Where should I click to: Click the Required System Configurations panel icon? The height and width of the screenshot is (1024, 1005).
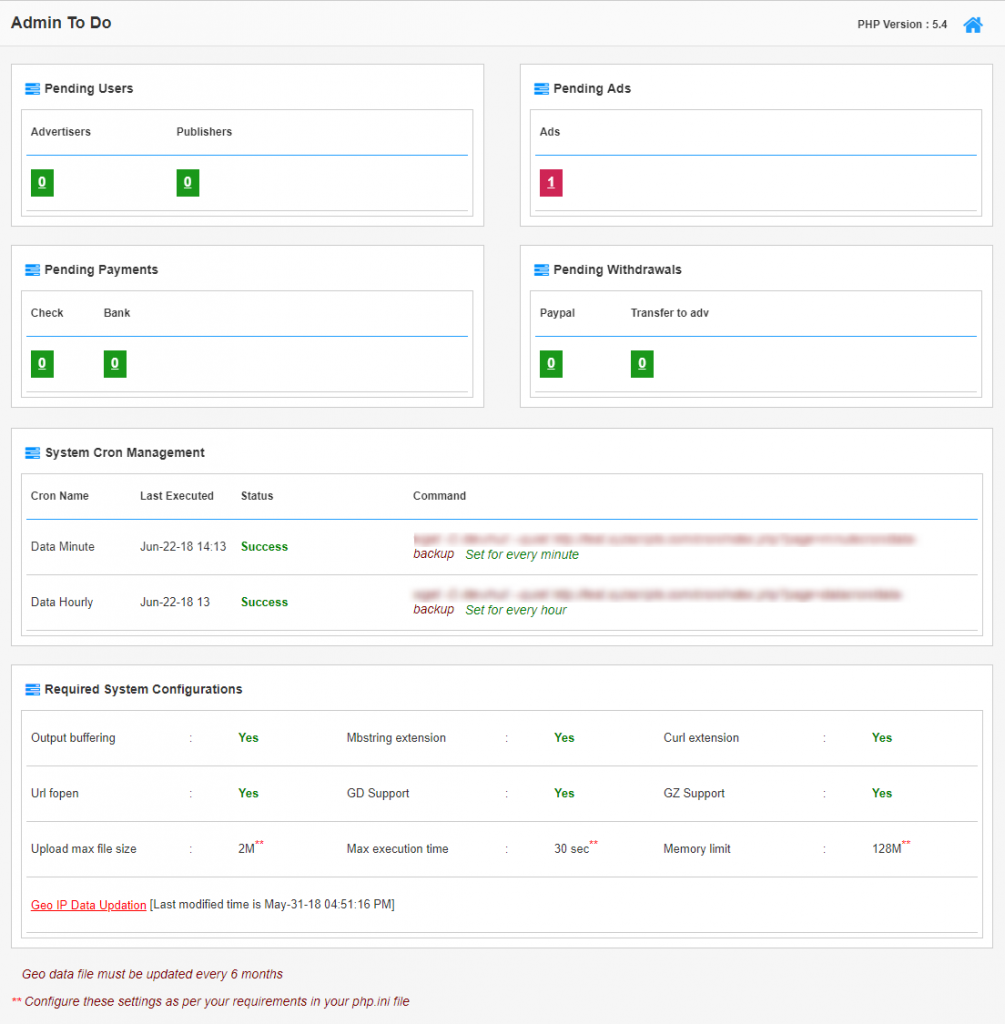[x=33, y=689]
